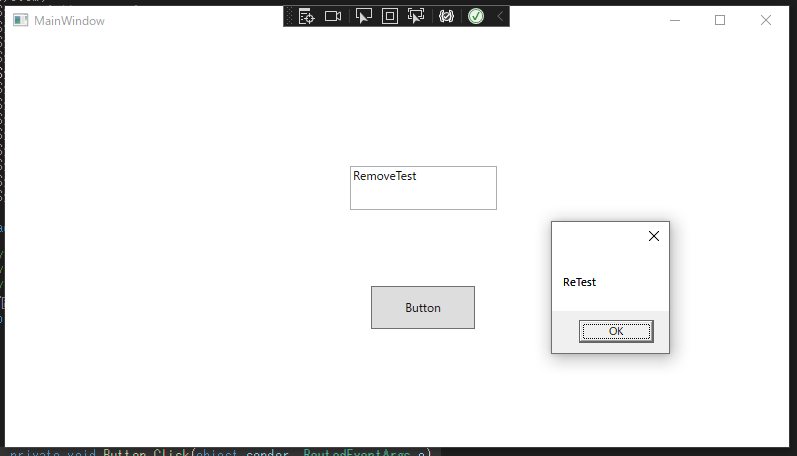797x456 pixels.
Task: Click the debug toolbar dotted grip handle
Action: tap(290, 16)
